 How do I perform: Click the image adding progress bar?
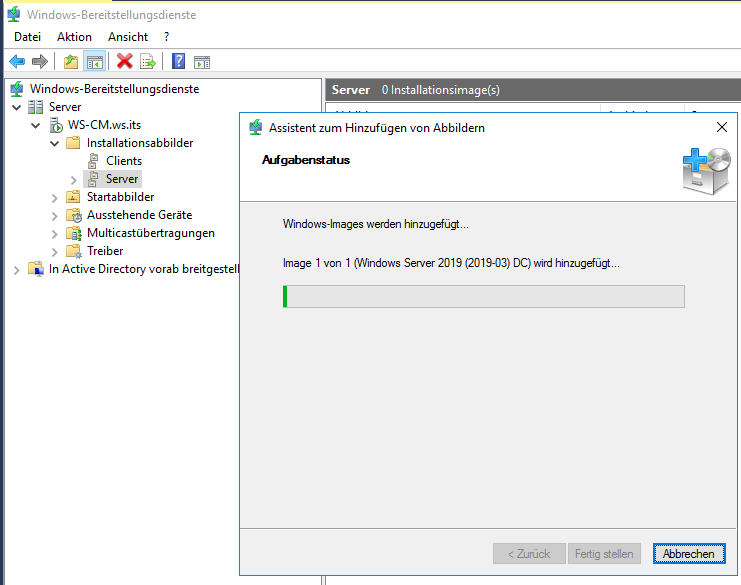(x=483, y=296)
